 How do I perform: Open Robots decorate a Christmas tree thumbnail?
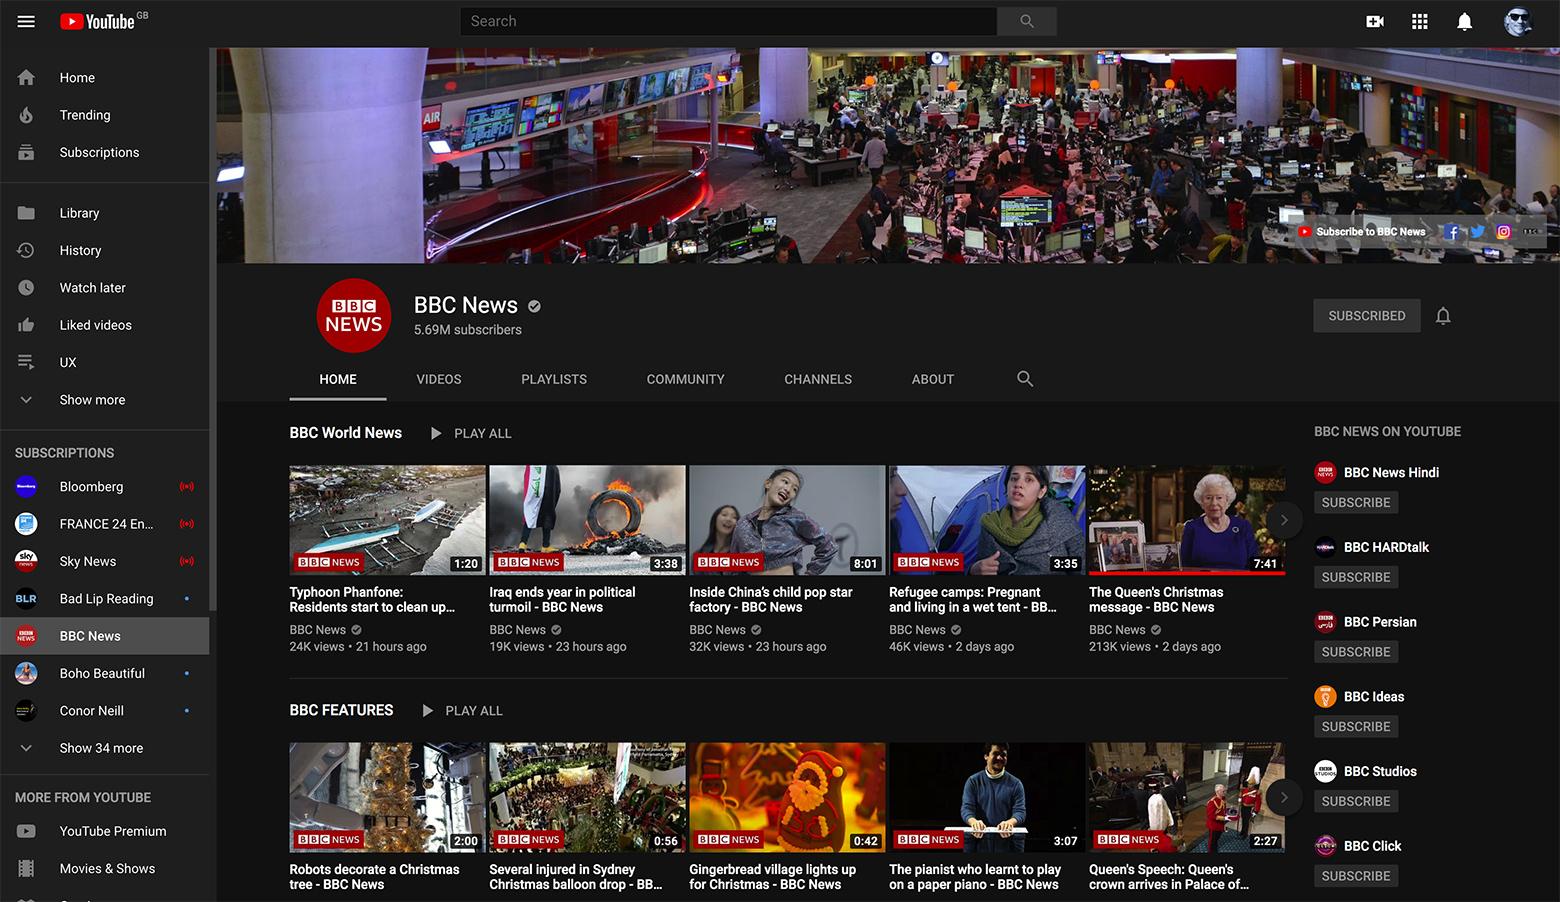click(x=388, y=797)
